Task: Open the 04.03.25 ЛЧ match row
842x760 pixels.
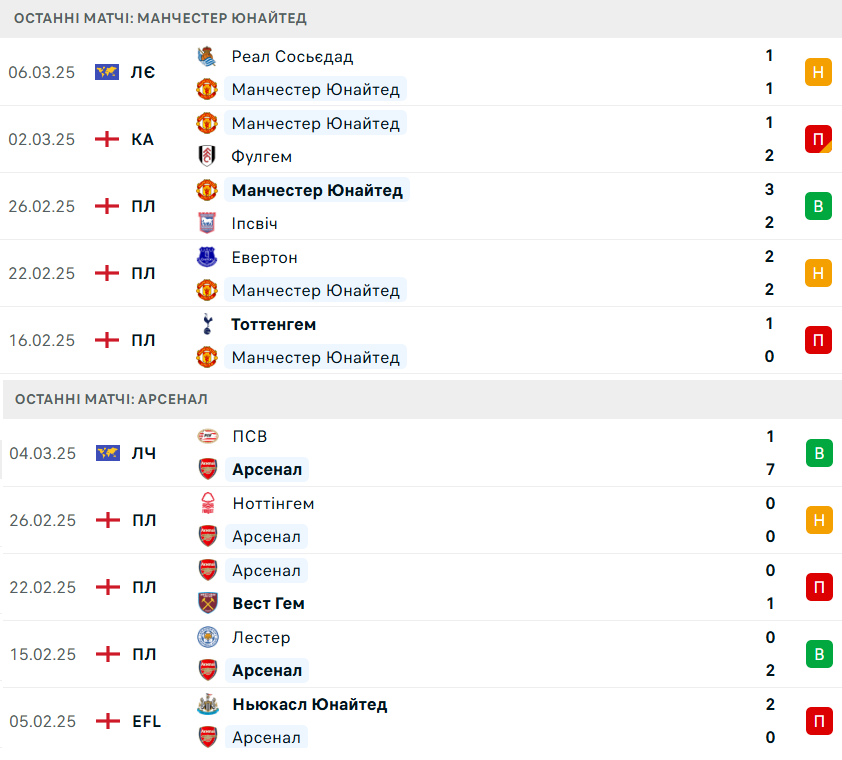Action: [421, 453]
